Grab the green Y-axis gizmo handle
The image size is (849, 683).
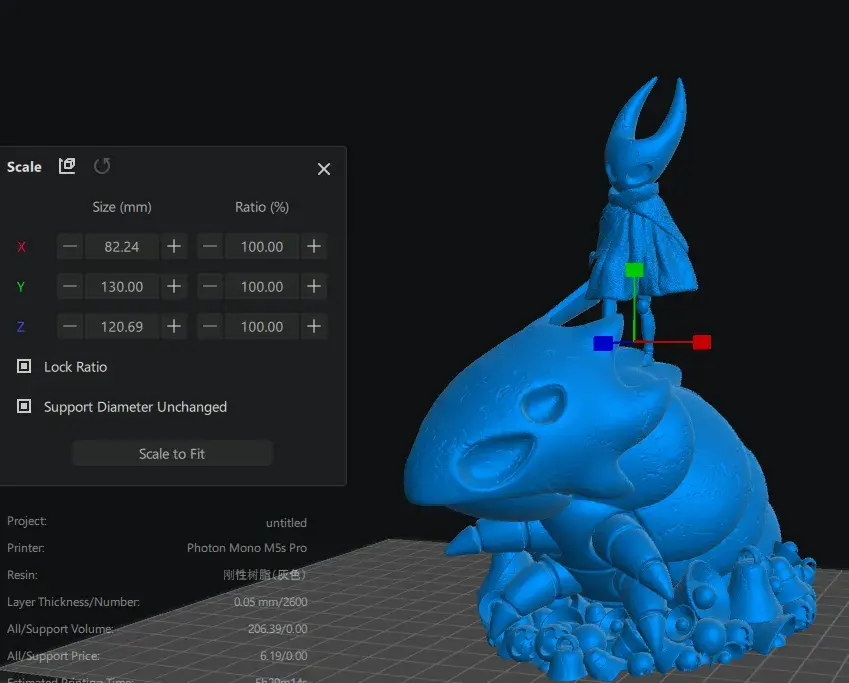(634, 270)
